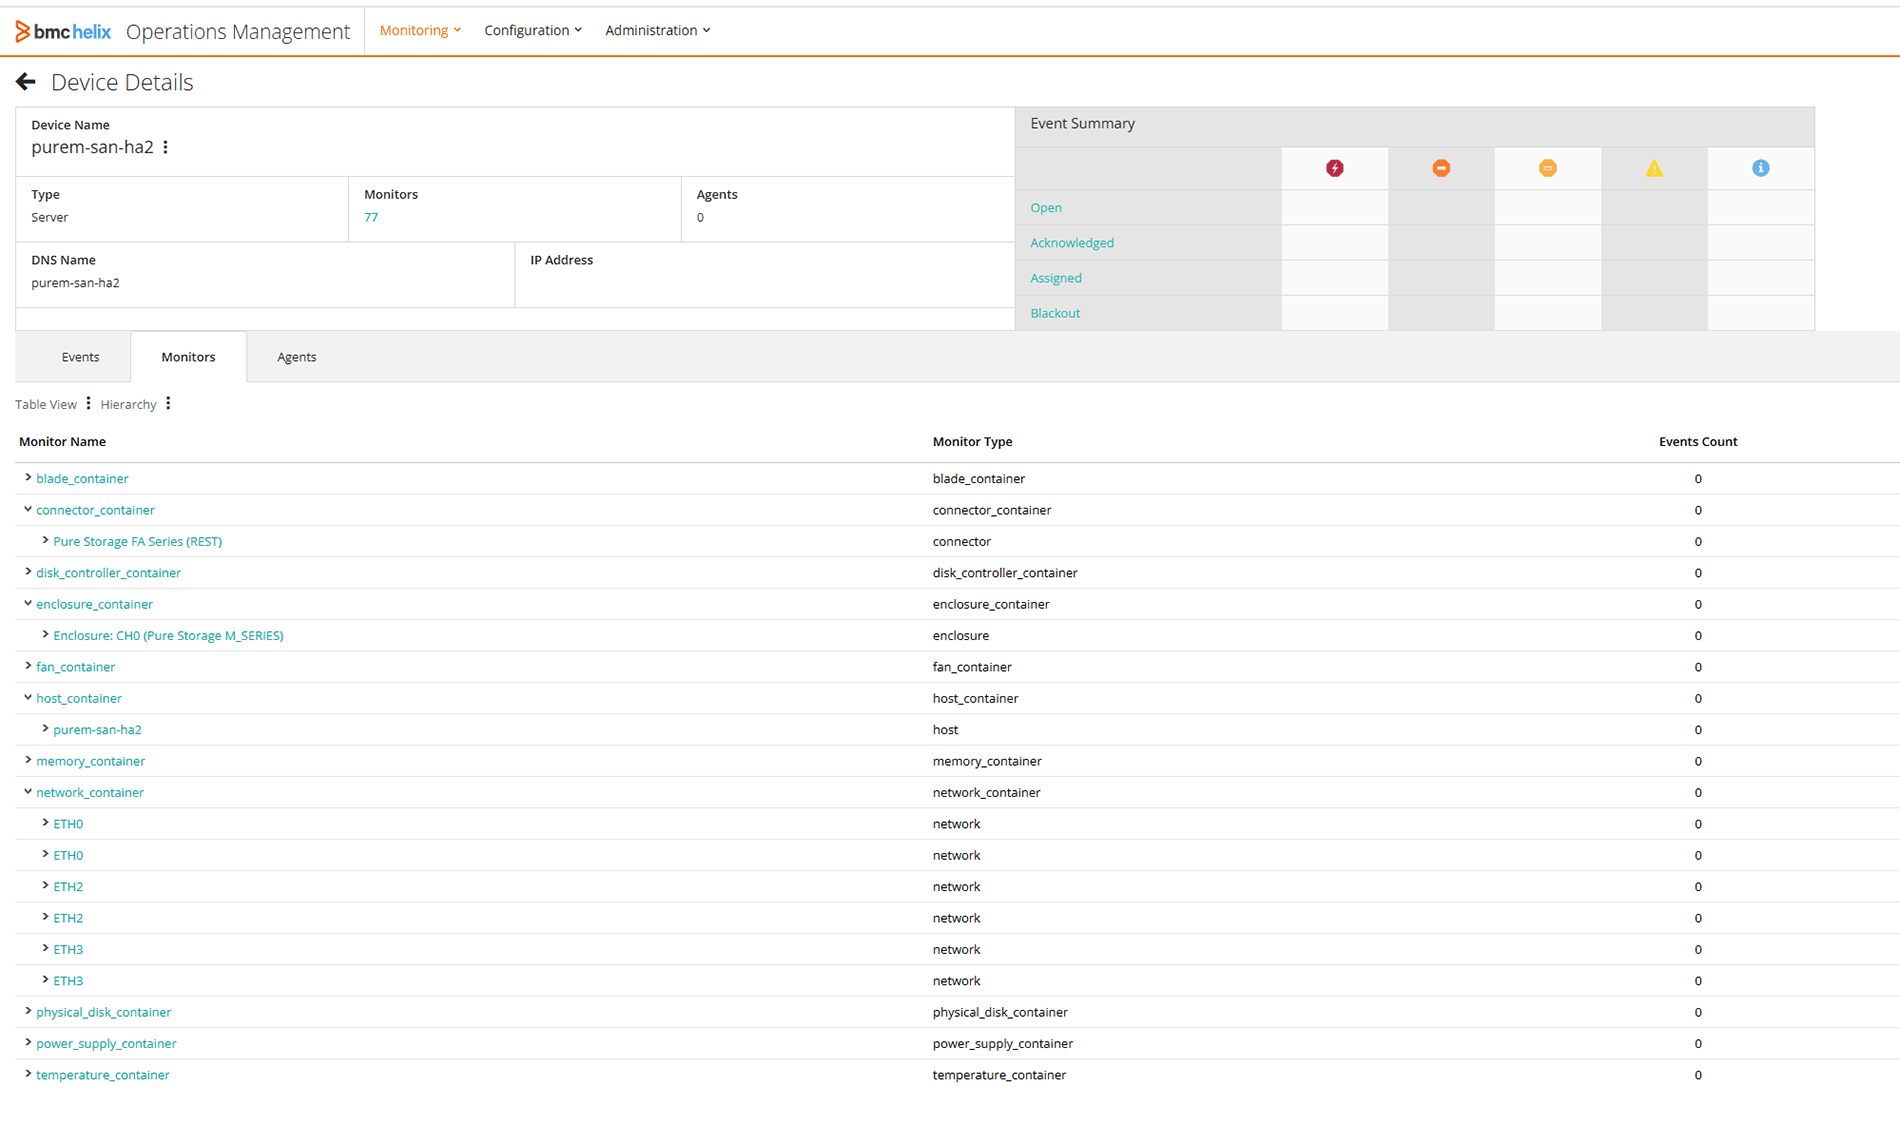This screenshot has height=1125, width=1900.
Task: Click the Acknowledged link in Event Summary
Action: point(1072,242)
